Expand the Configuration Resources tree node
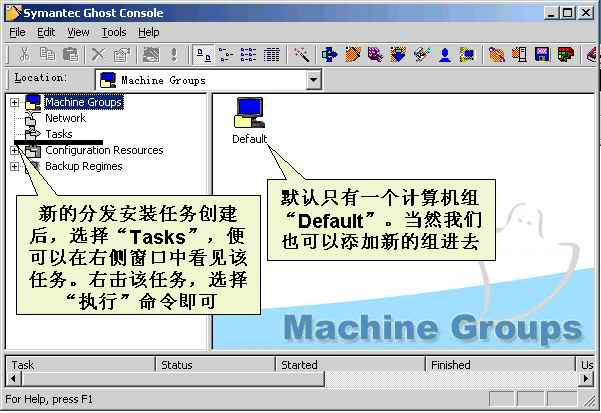The image size is (601, 413). [x=14, y=151]
